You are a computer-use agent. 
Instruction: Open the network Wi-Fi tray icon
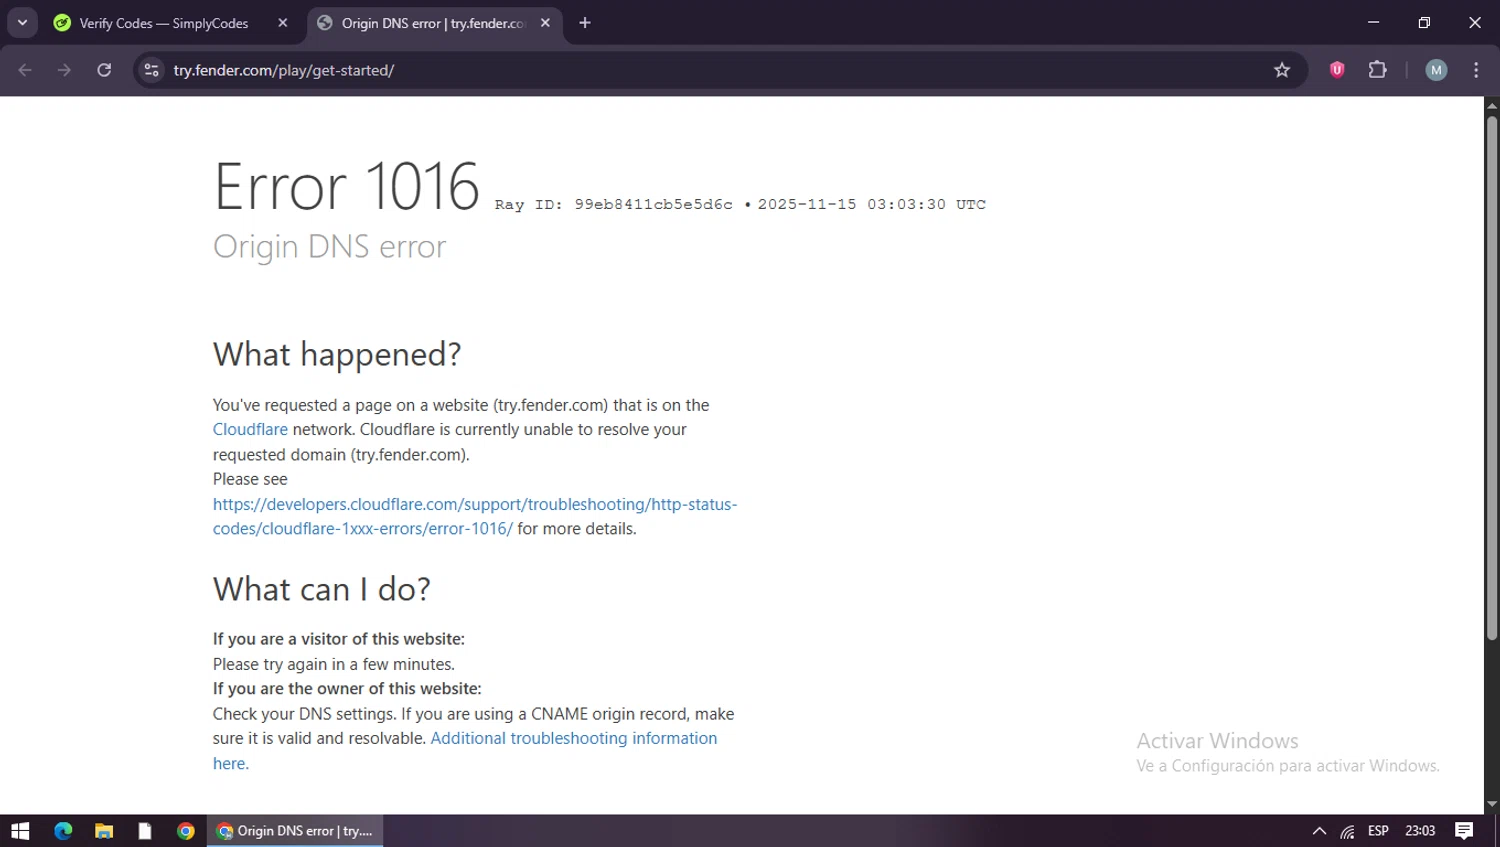click(1348, 831)
